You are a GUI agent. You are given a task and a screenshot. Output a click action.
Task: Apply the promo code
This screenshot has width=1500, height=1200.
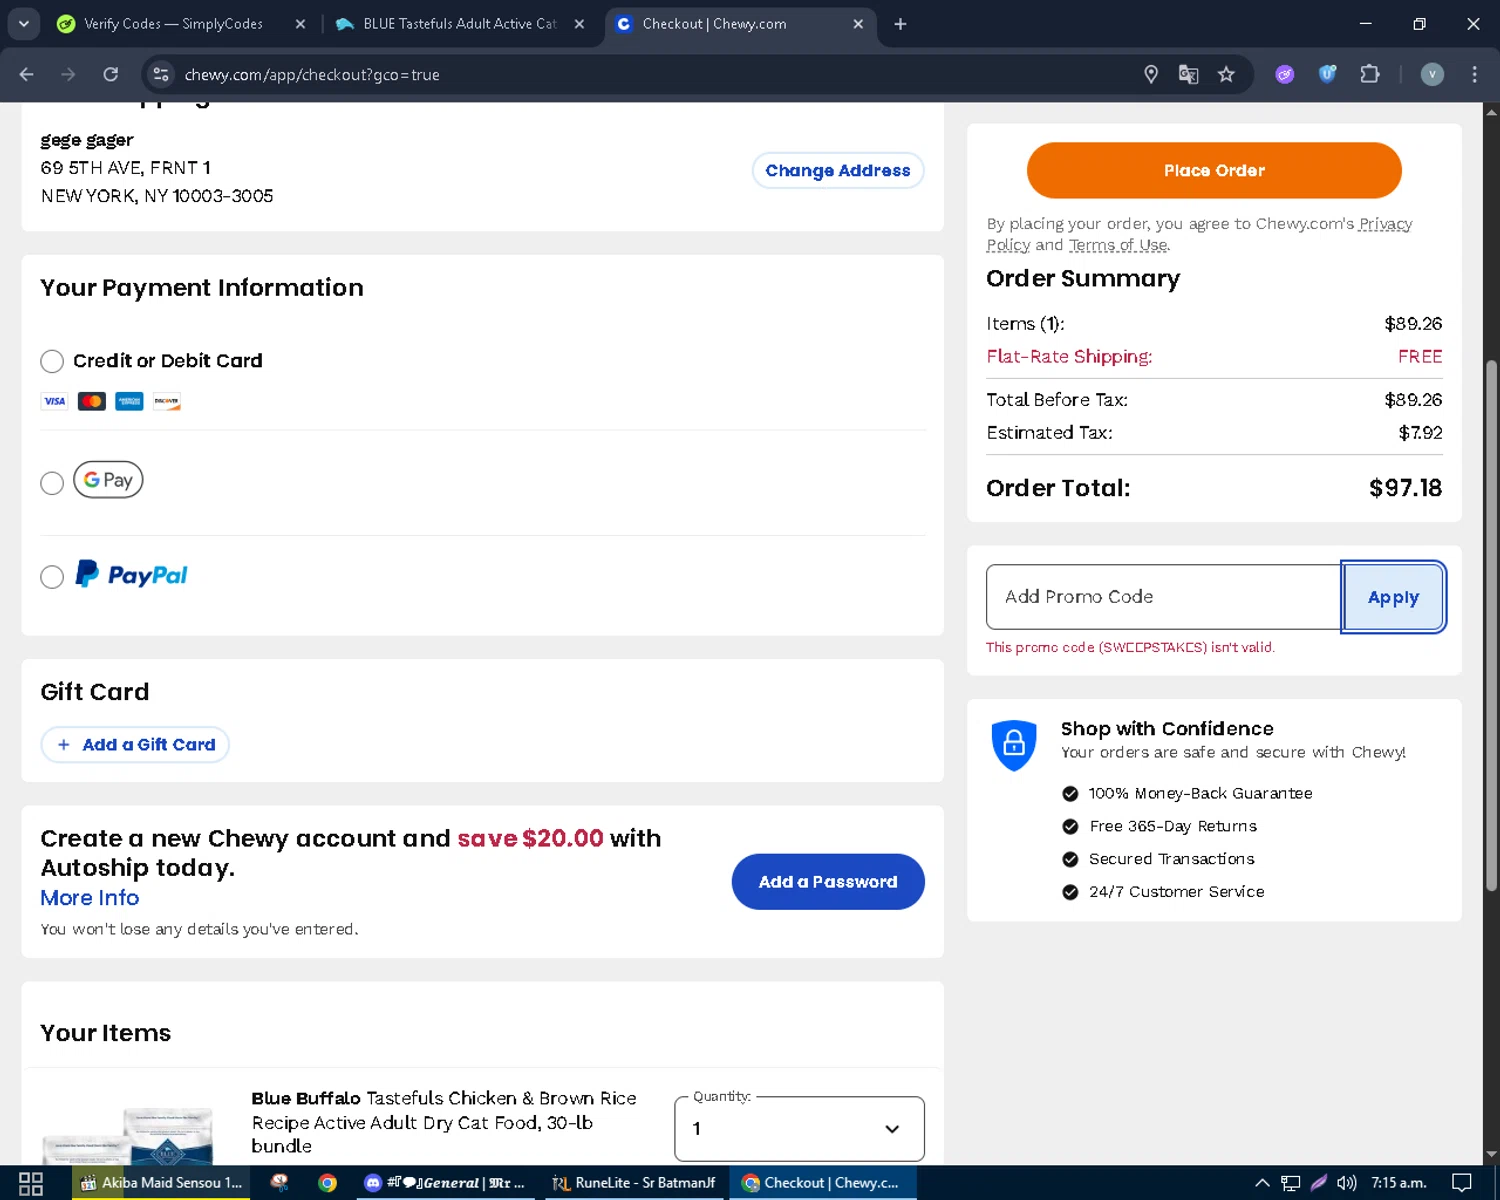[x=1393, y=597]
